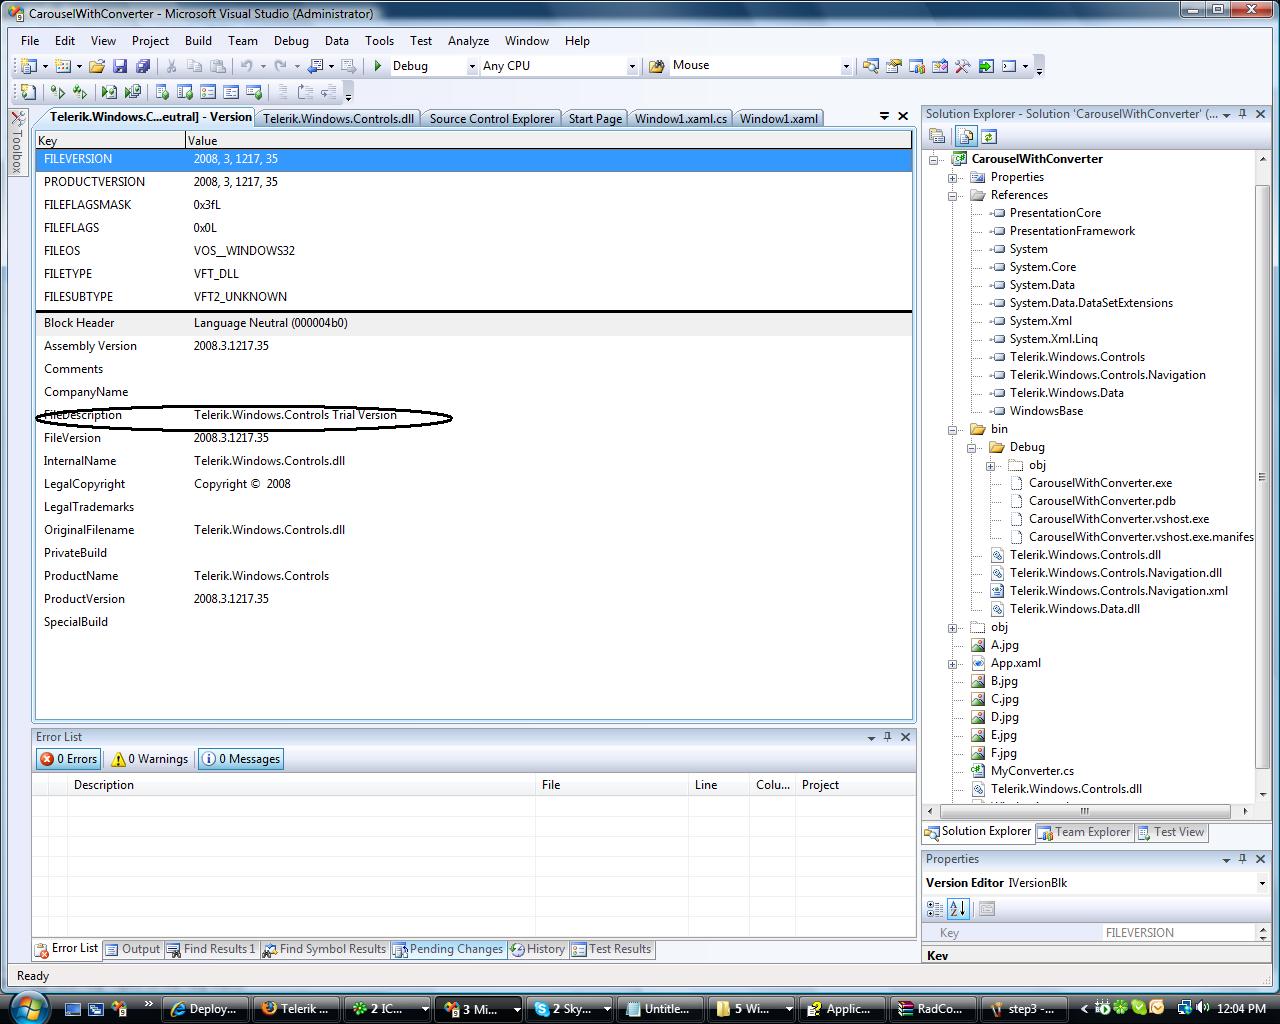
Task: Select the LegalCopyright row
Action: [474, 484]
